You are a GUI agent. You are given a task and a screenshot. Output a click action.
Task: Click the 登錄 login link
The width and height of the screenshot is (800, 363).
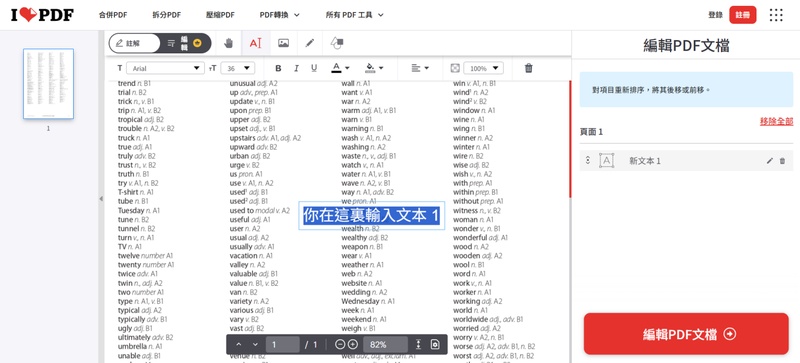[715, 15]
